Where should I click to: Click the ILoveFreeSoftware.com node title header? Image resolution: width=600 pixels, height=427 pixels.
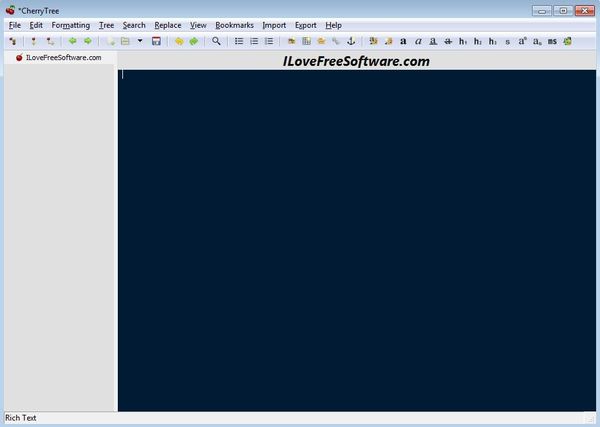(x=356, y=61)
